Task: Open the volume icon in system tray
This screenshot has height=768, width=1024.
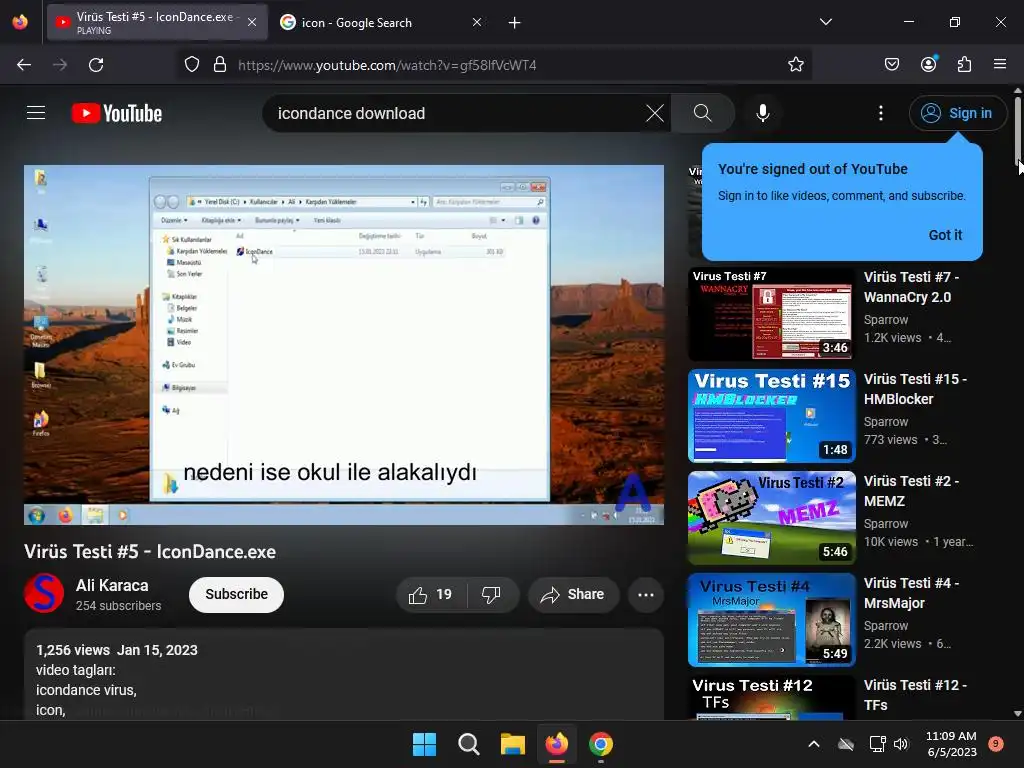Action: pos(901,744)
